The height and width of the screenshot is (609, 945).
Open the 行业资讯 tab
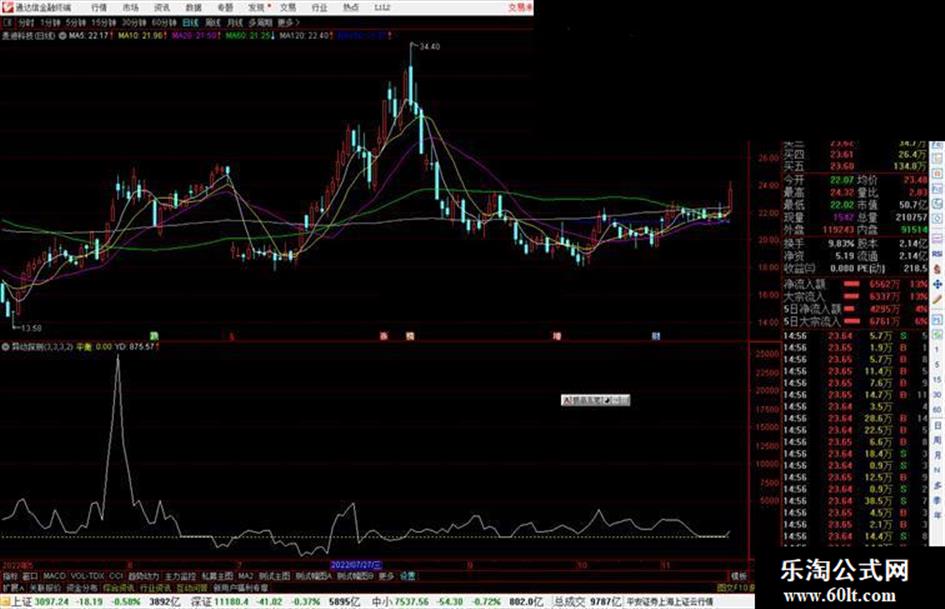(155, 587)
